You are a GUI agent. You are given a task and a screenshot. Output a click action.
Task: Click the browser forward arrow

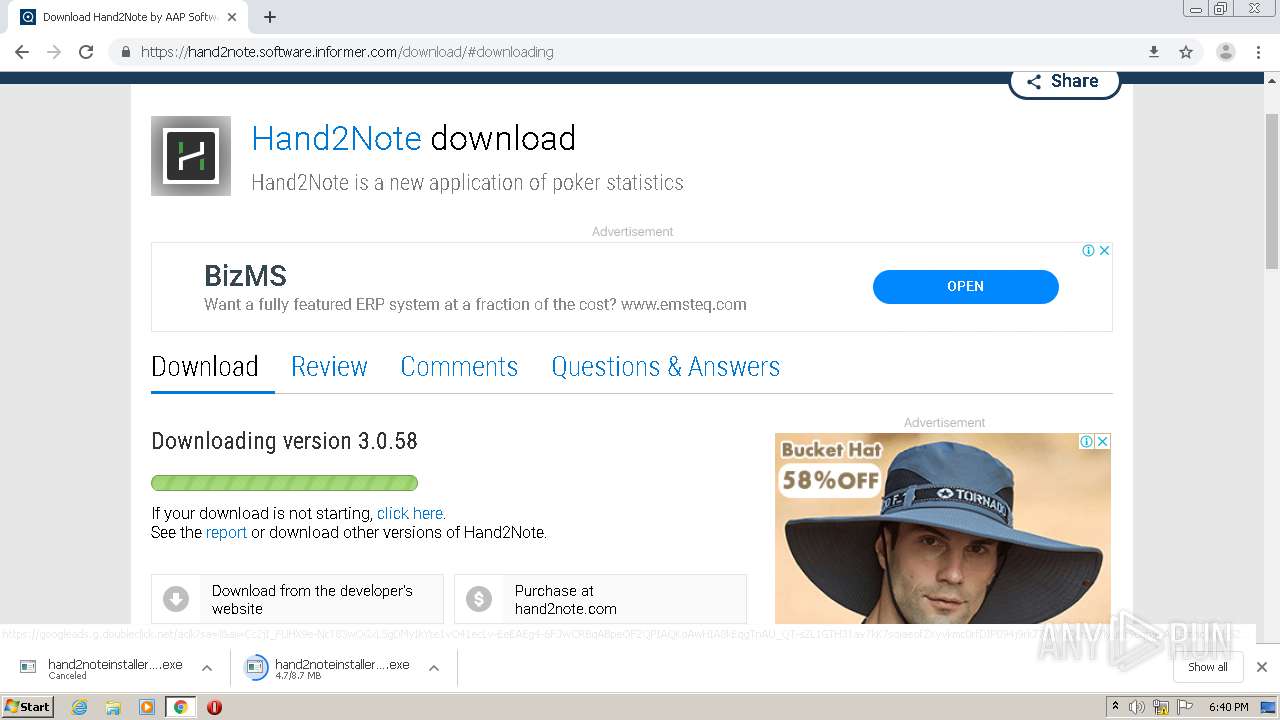54,52
